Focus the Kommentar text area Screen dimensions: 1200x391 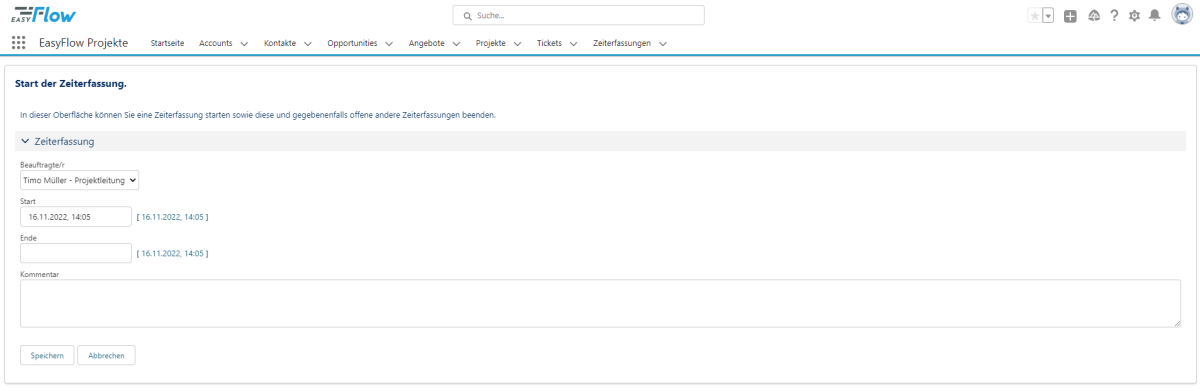pos(601,303)
